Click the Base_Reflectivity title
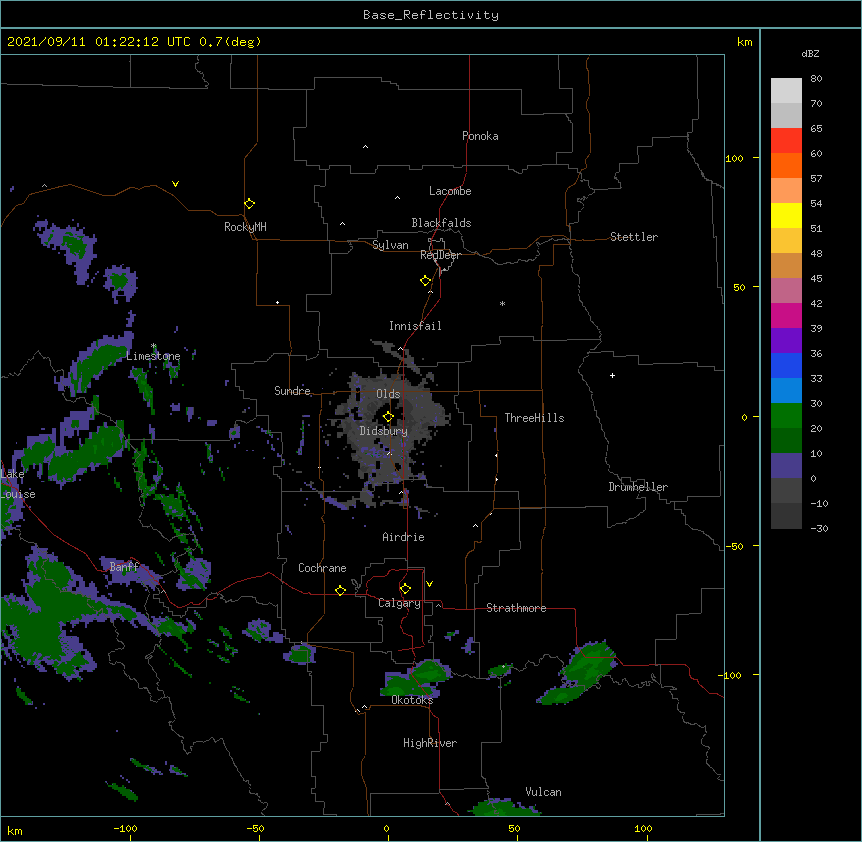This screenshot has width=862, height=842. (x=431, y=15)
